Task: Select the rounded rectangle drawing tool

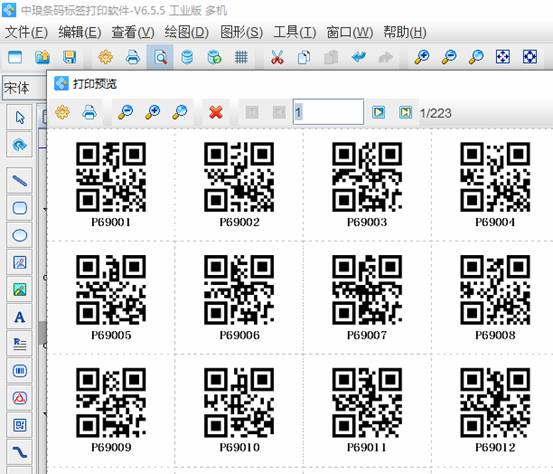Action: click(x=19, y=208)
